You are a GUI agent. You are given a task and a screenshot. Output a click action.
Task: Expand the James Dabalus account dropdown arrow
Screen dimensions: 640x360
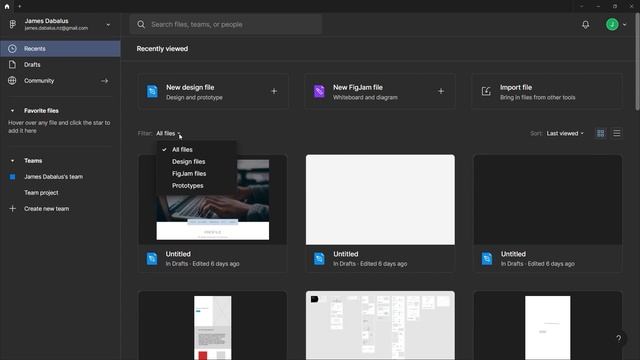click(x=108, y=25)
